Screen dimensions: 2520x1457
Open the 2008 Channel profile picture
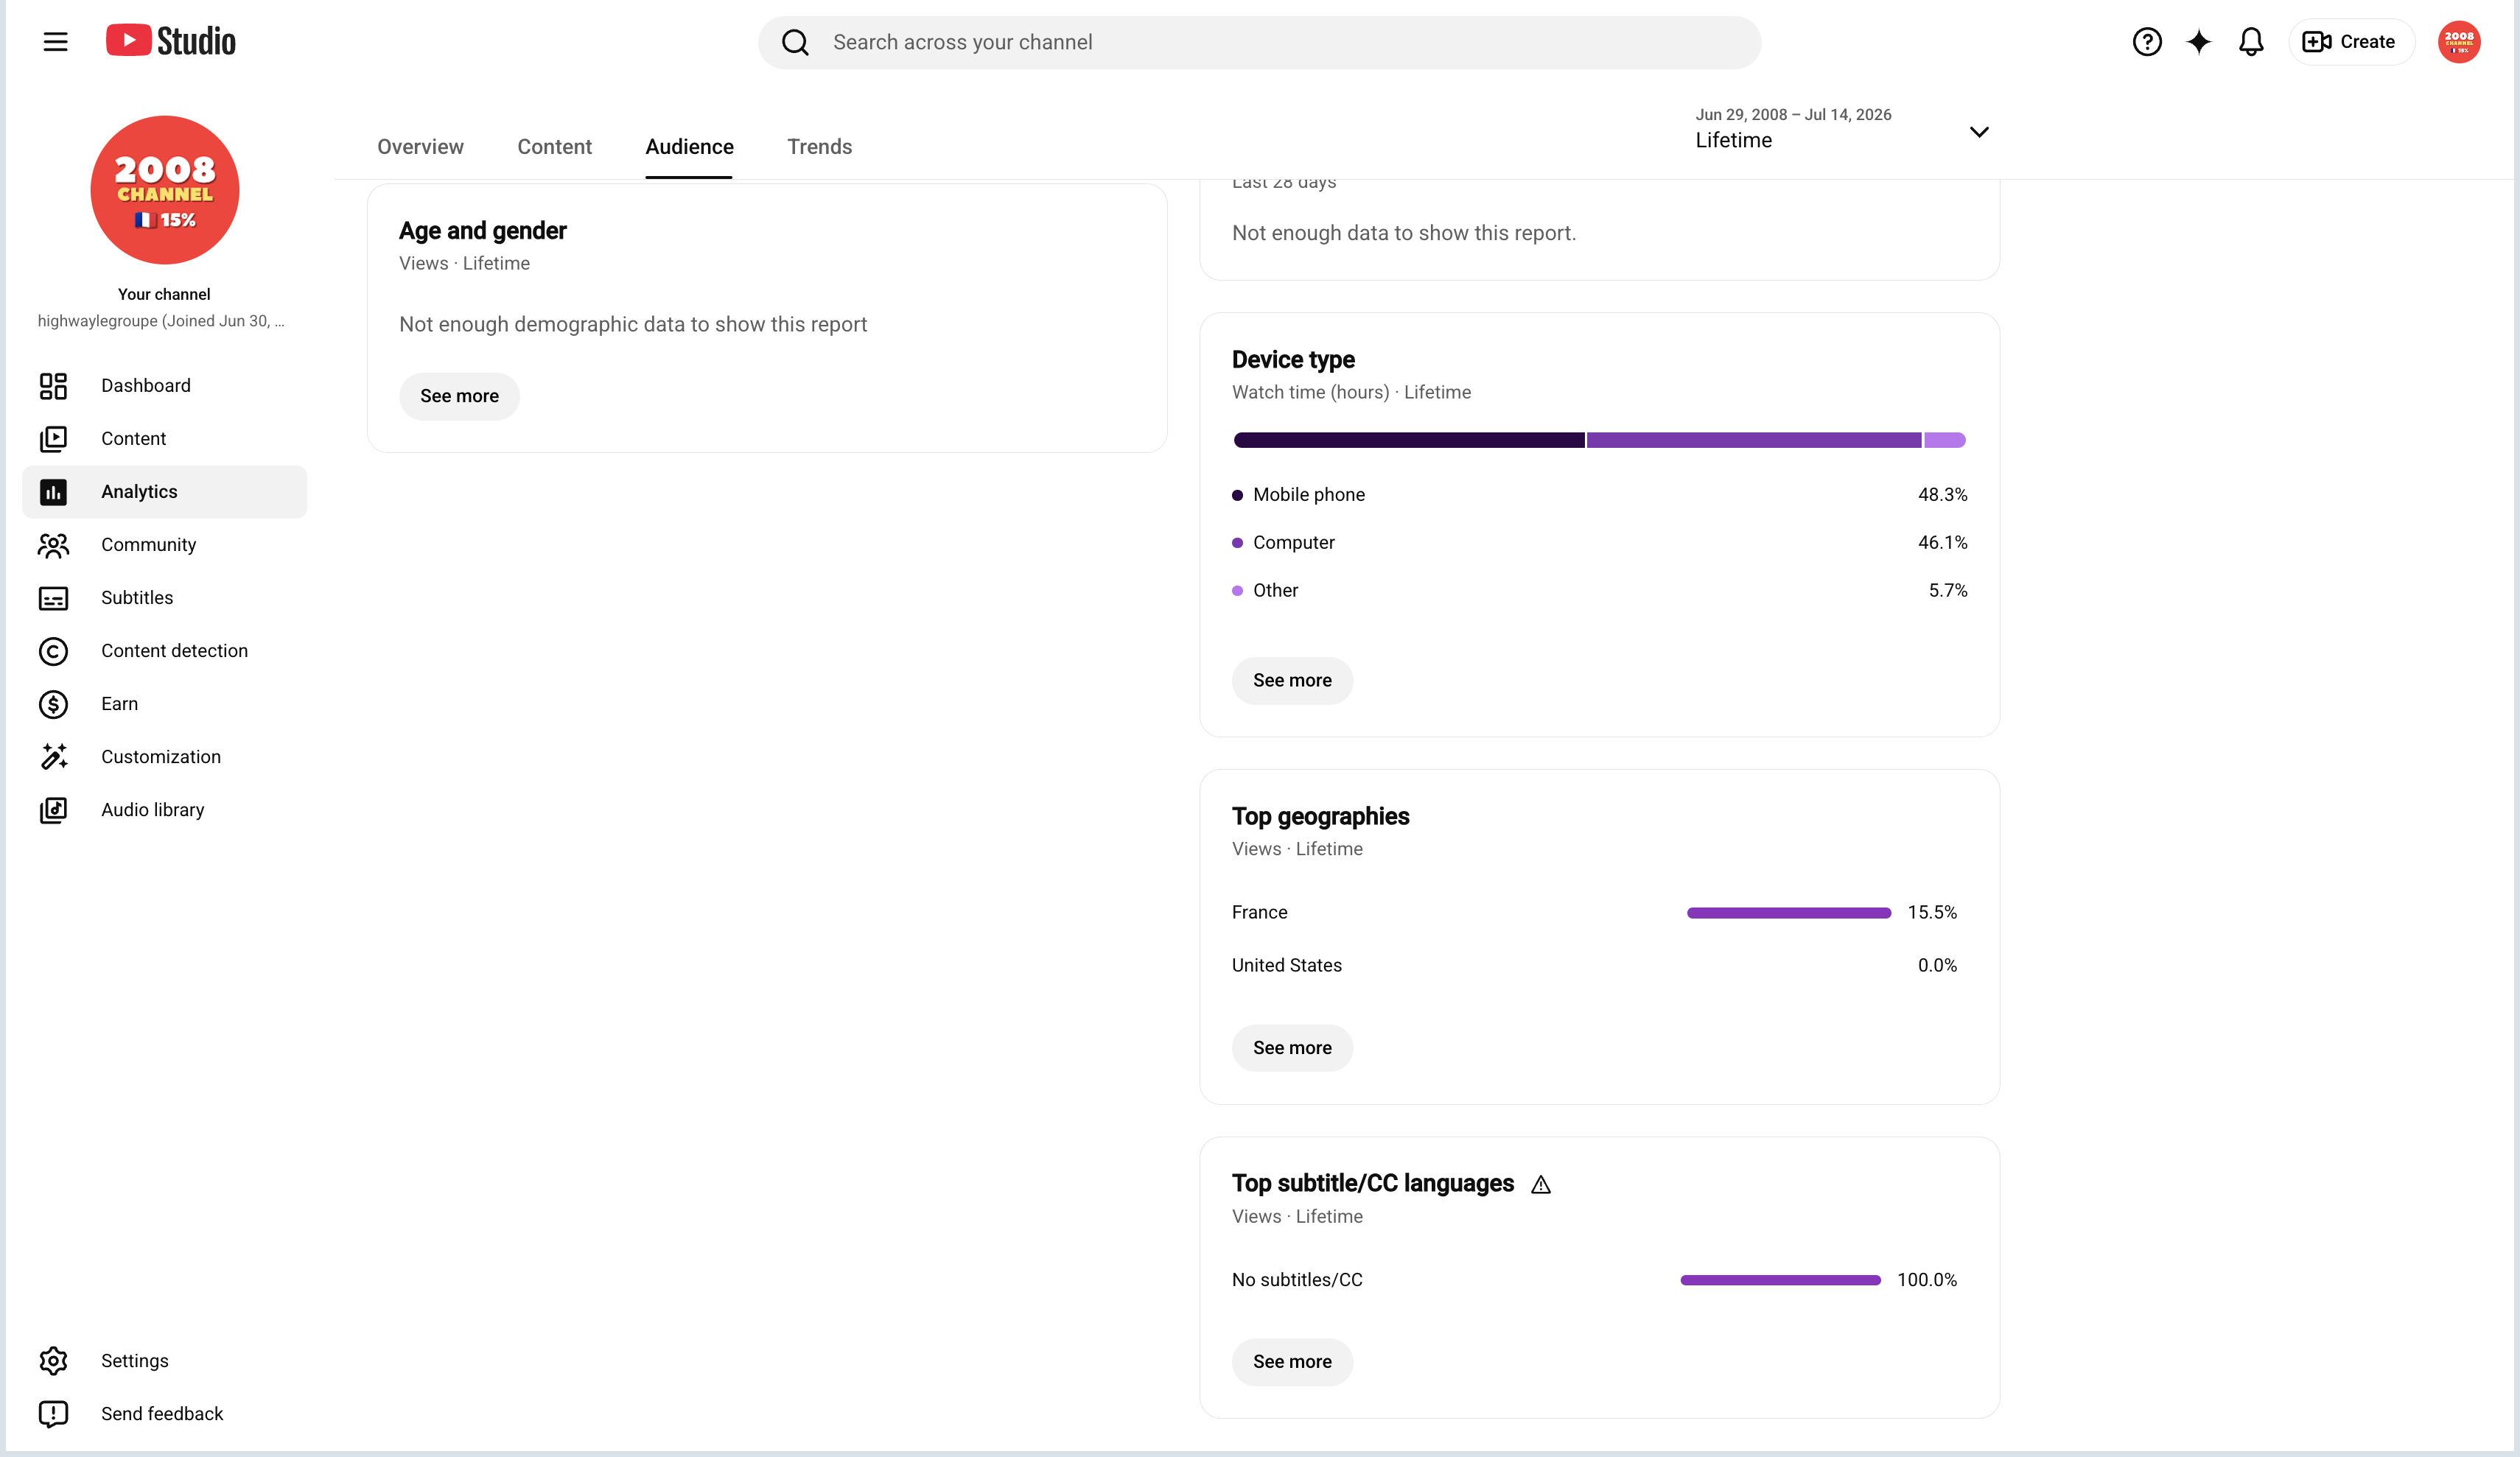click(x=165, y=190)
